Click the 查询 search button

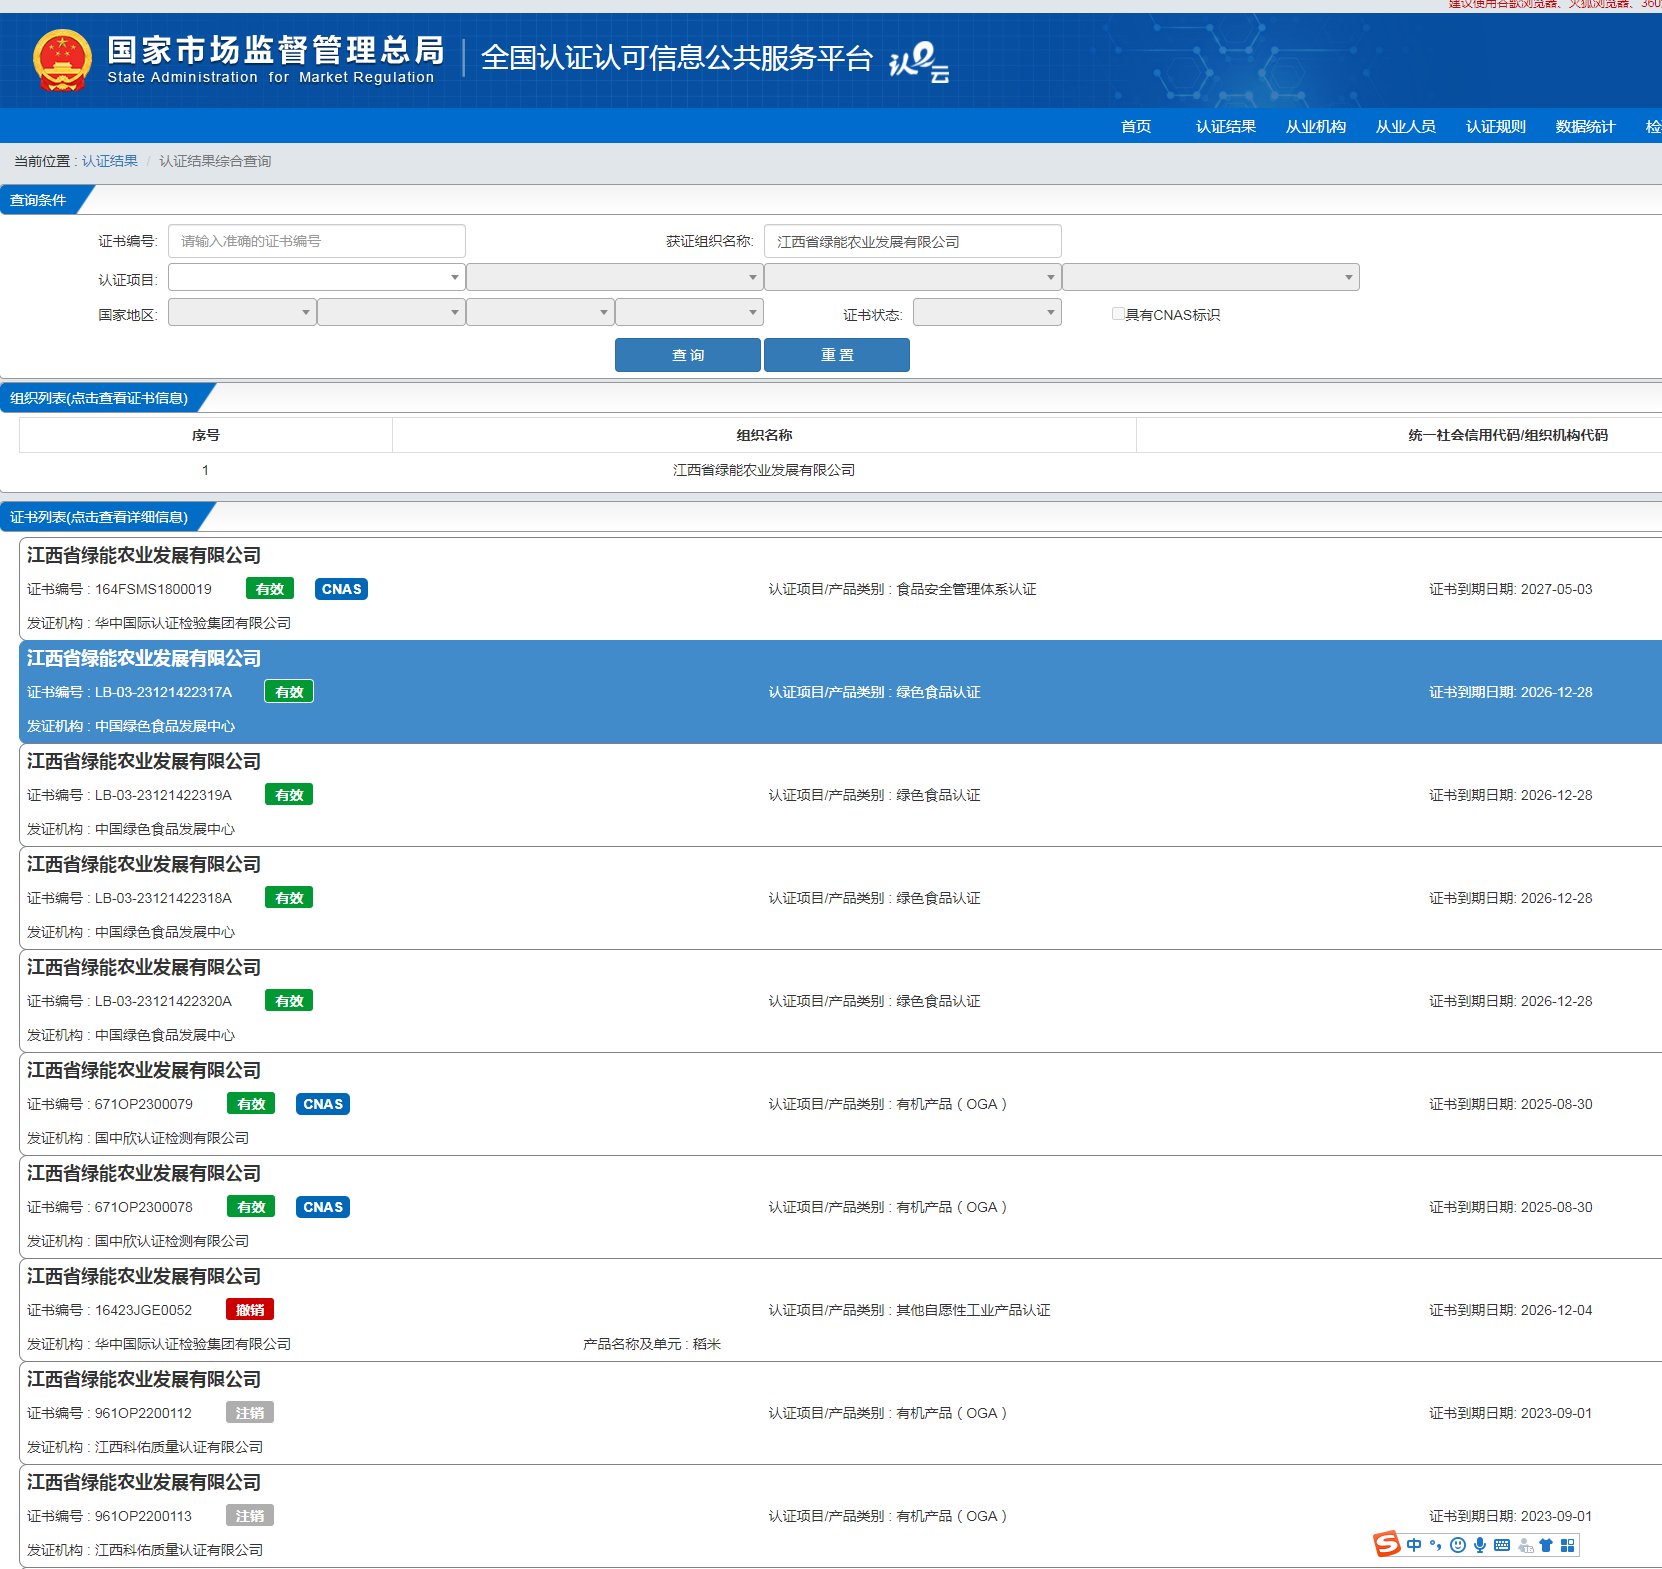[687, 355]
